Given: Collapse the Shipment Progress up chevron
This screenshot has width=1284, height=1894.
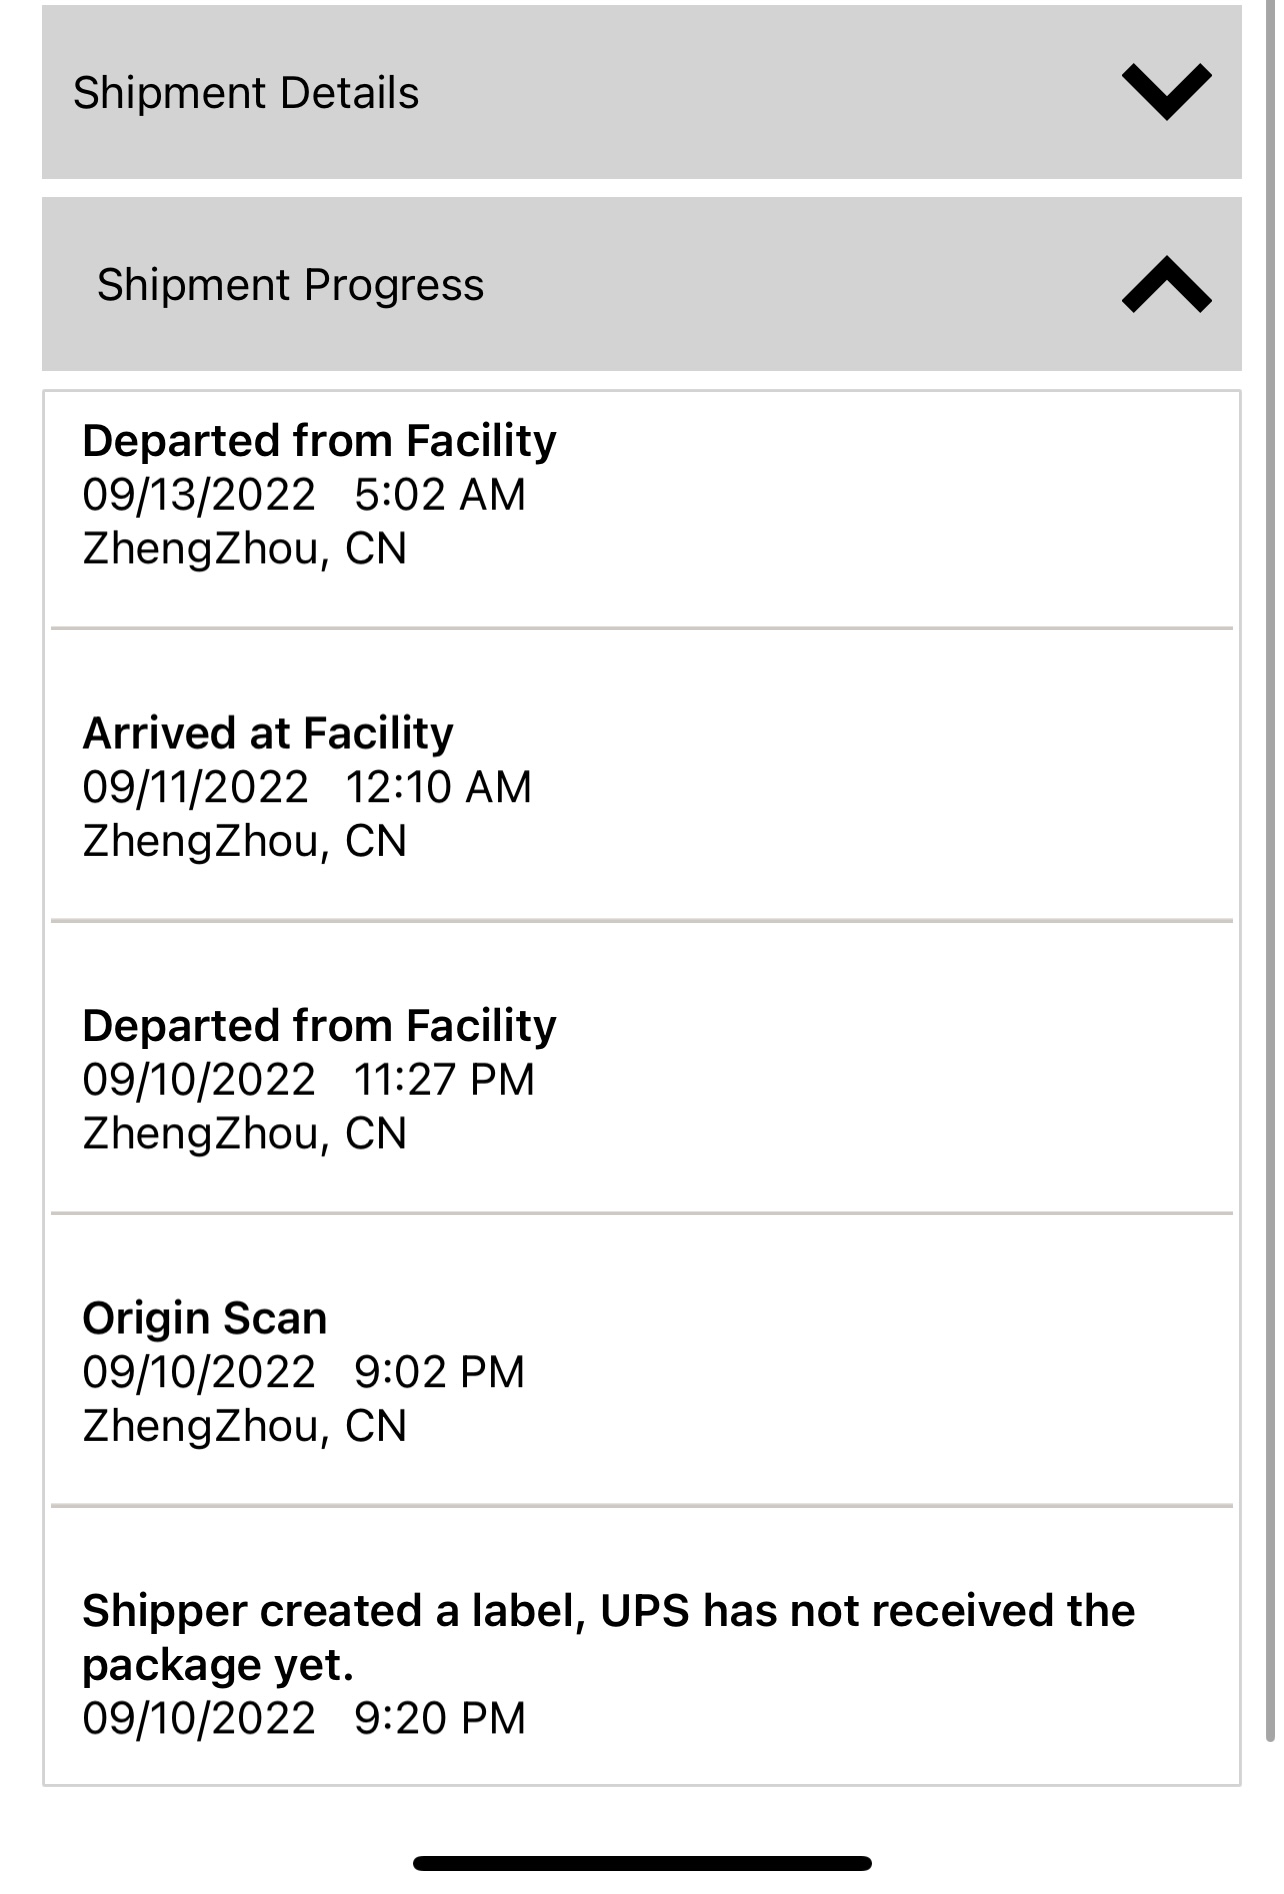Looking at the screenshot, I should point(1166,285).
